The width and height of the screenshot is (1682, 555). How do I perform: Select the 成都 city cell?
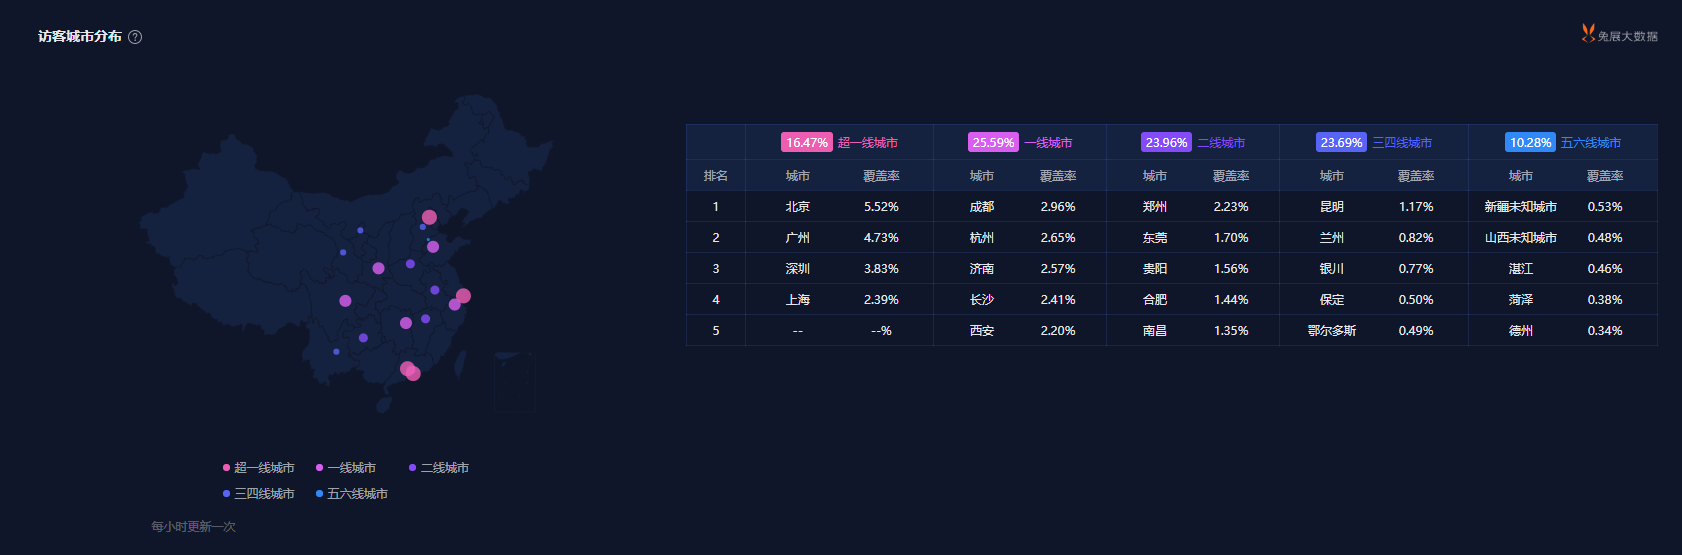click(981, 207)
